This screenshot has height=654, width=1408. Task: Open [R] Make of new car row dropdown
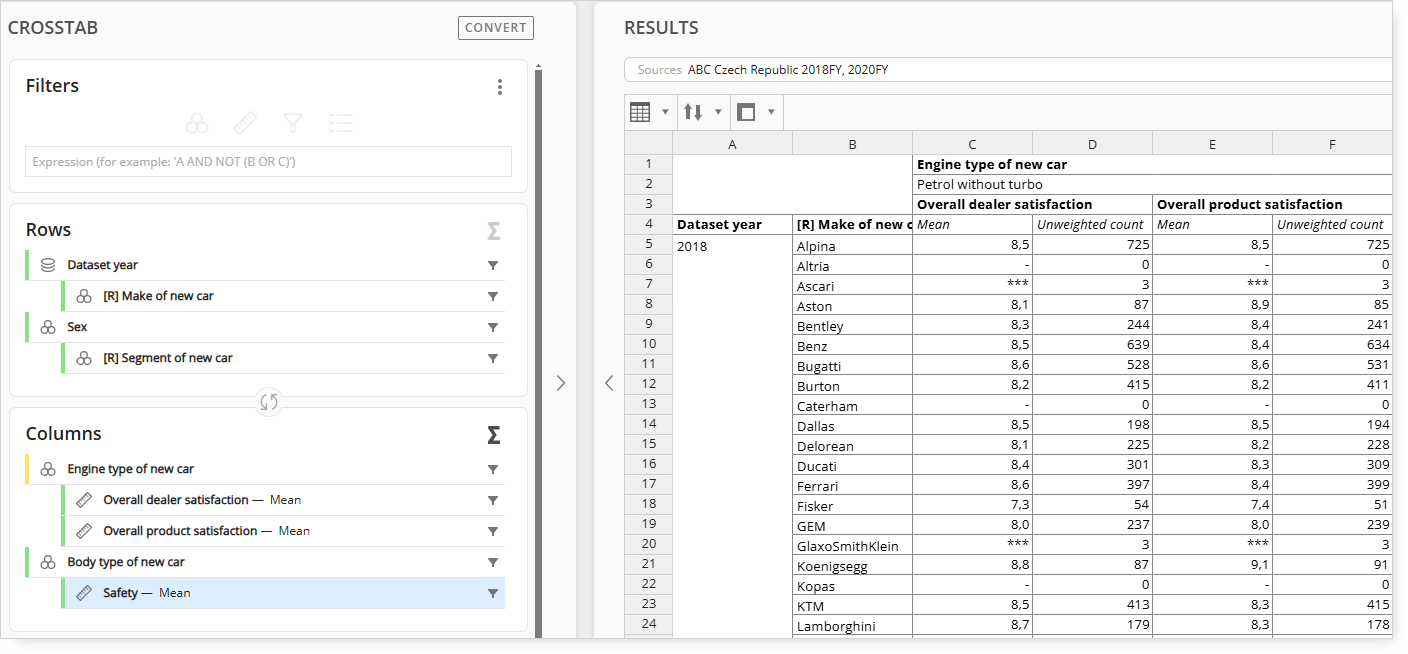(492, 297)
